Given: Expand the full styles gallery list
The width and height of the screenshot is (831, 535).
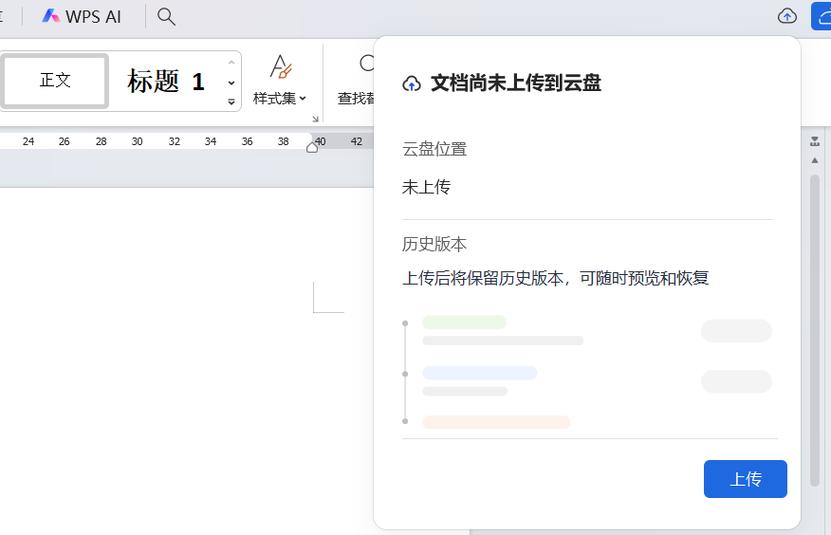Looking at the screenshot, I should click(231, 101).
